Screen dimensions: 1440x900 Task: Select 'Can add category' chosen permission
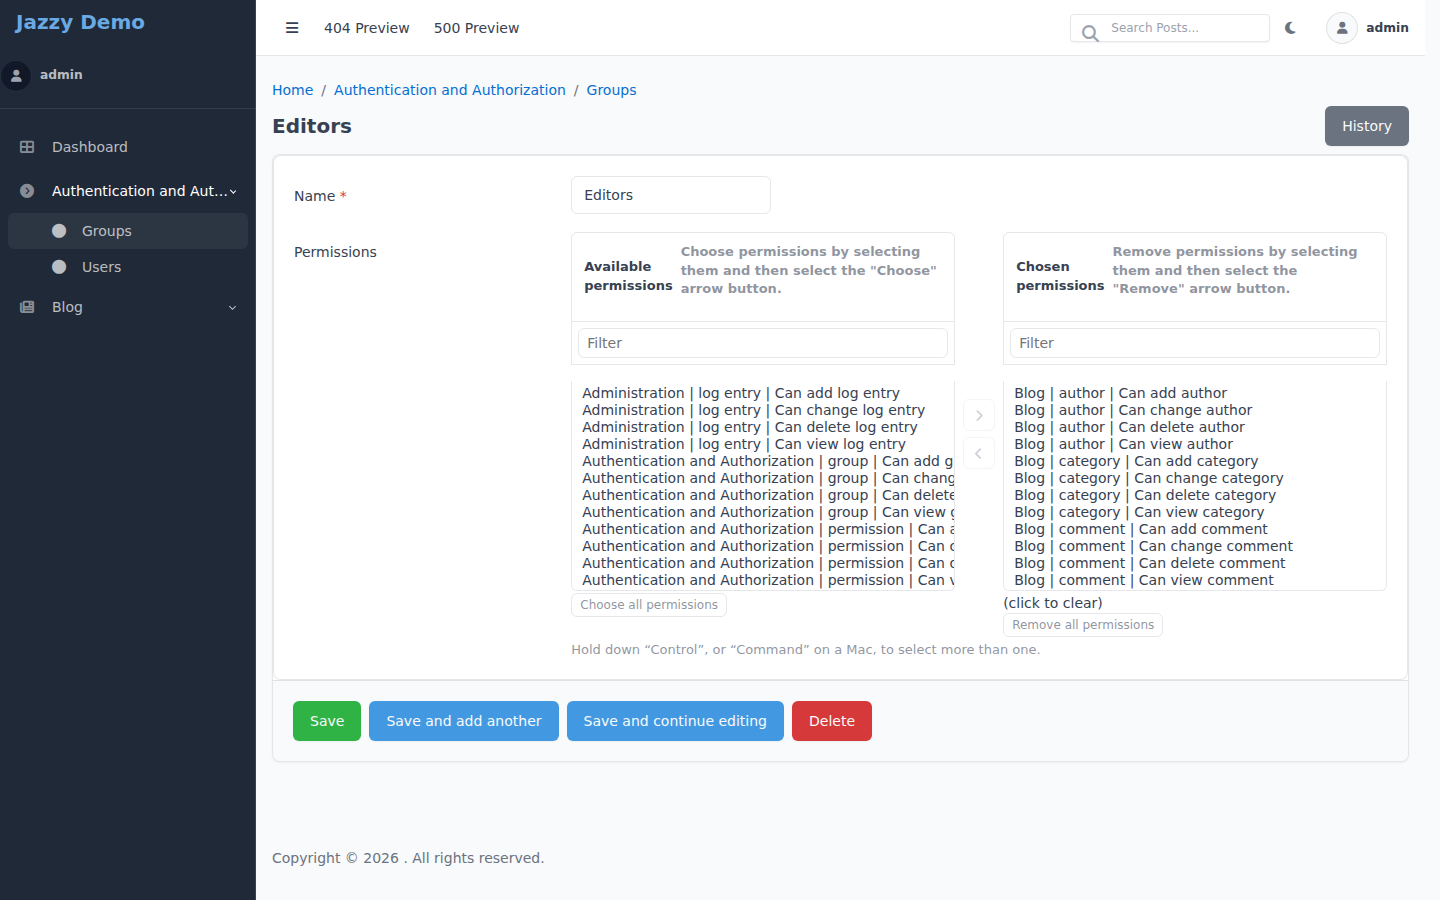tap(1195, 461)
